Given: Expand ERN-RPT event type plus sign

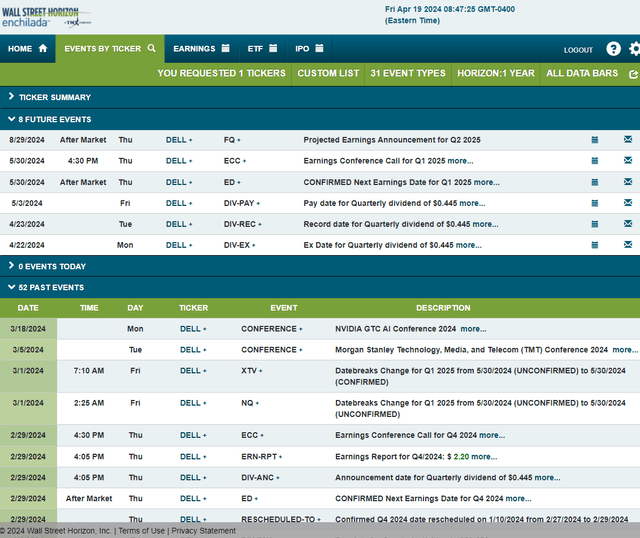Looking at the screenshot, I should pyautogui.click(x=280, y=457).
